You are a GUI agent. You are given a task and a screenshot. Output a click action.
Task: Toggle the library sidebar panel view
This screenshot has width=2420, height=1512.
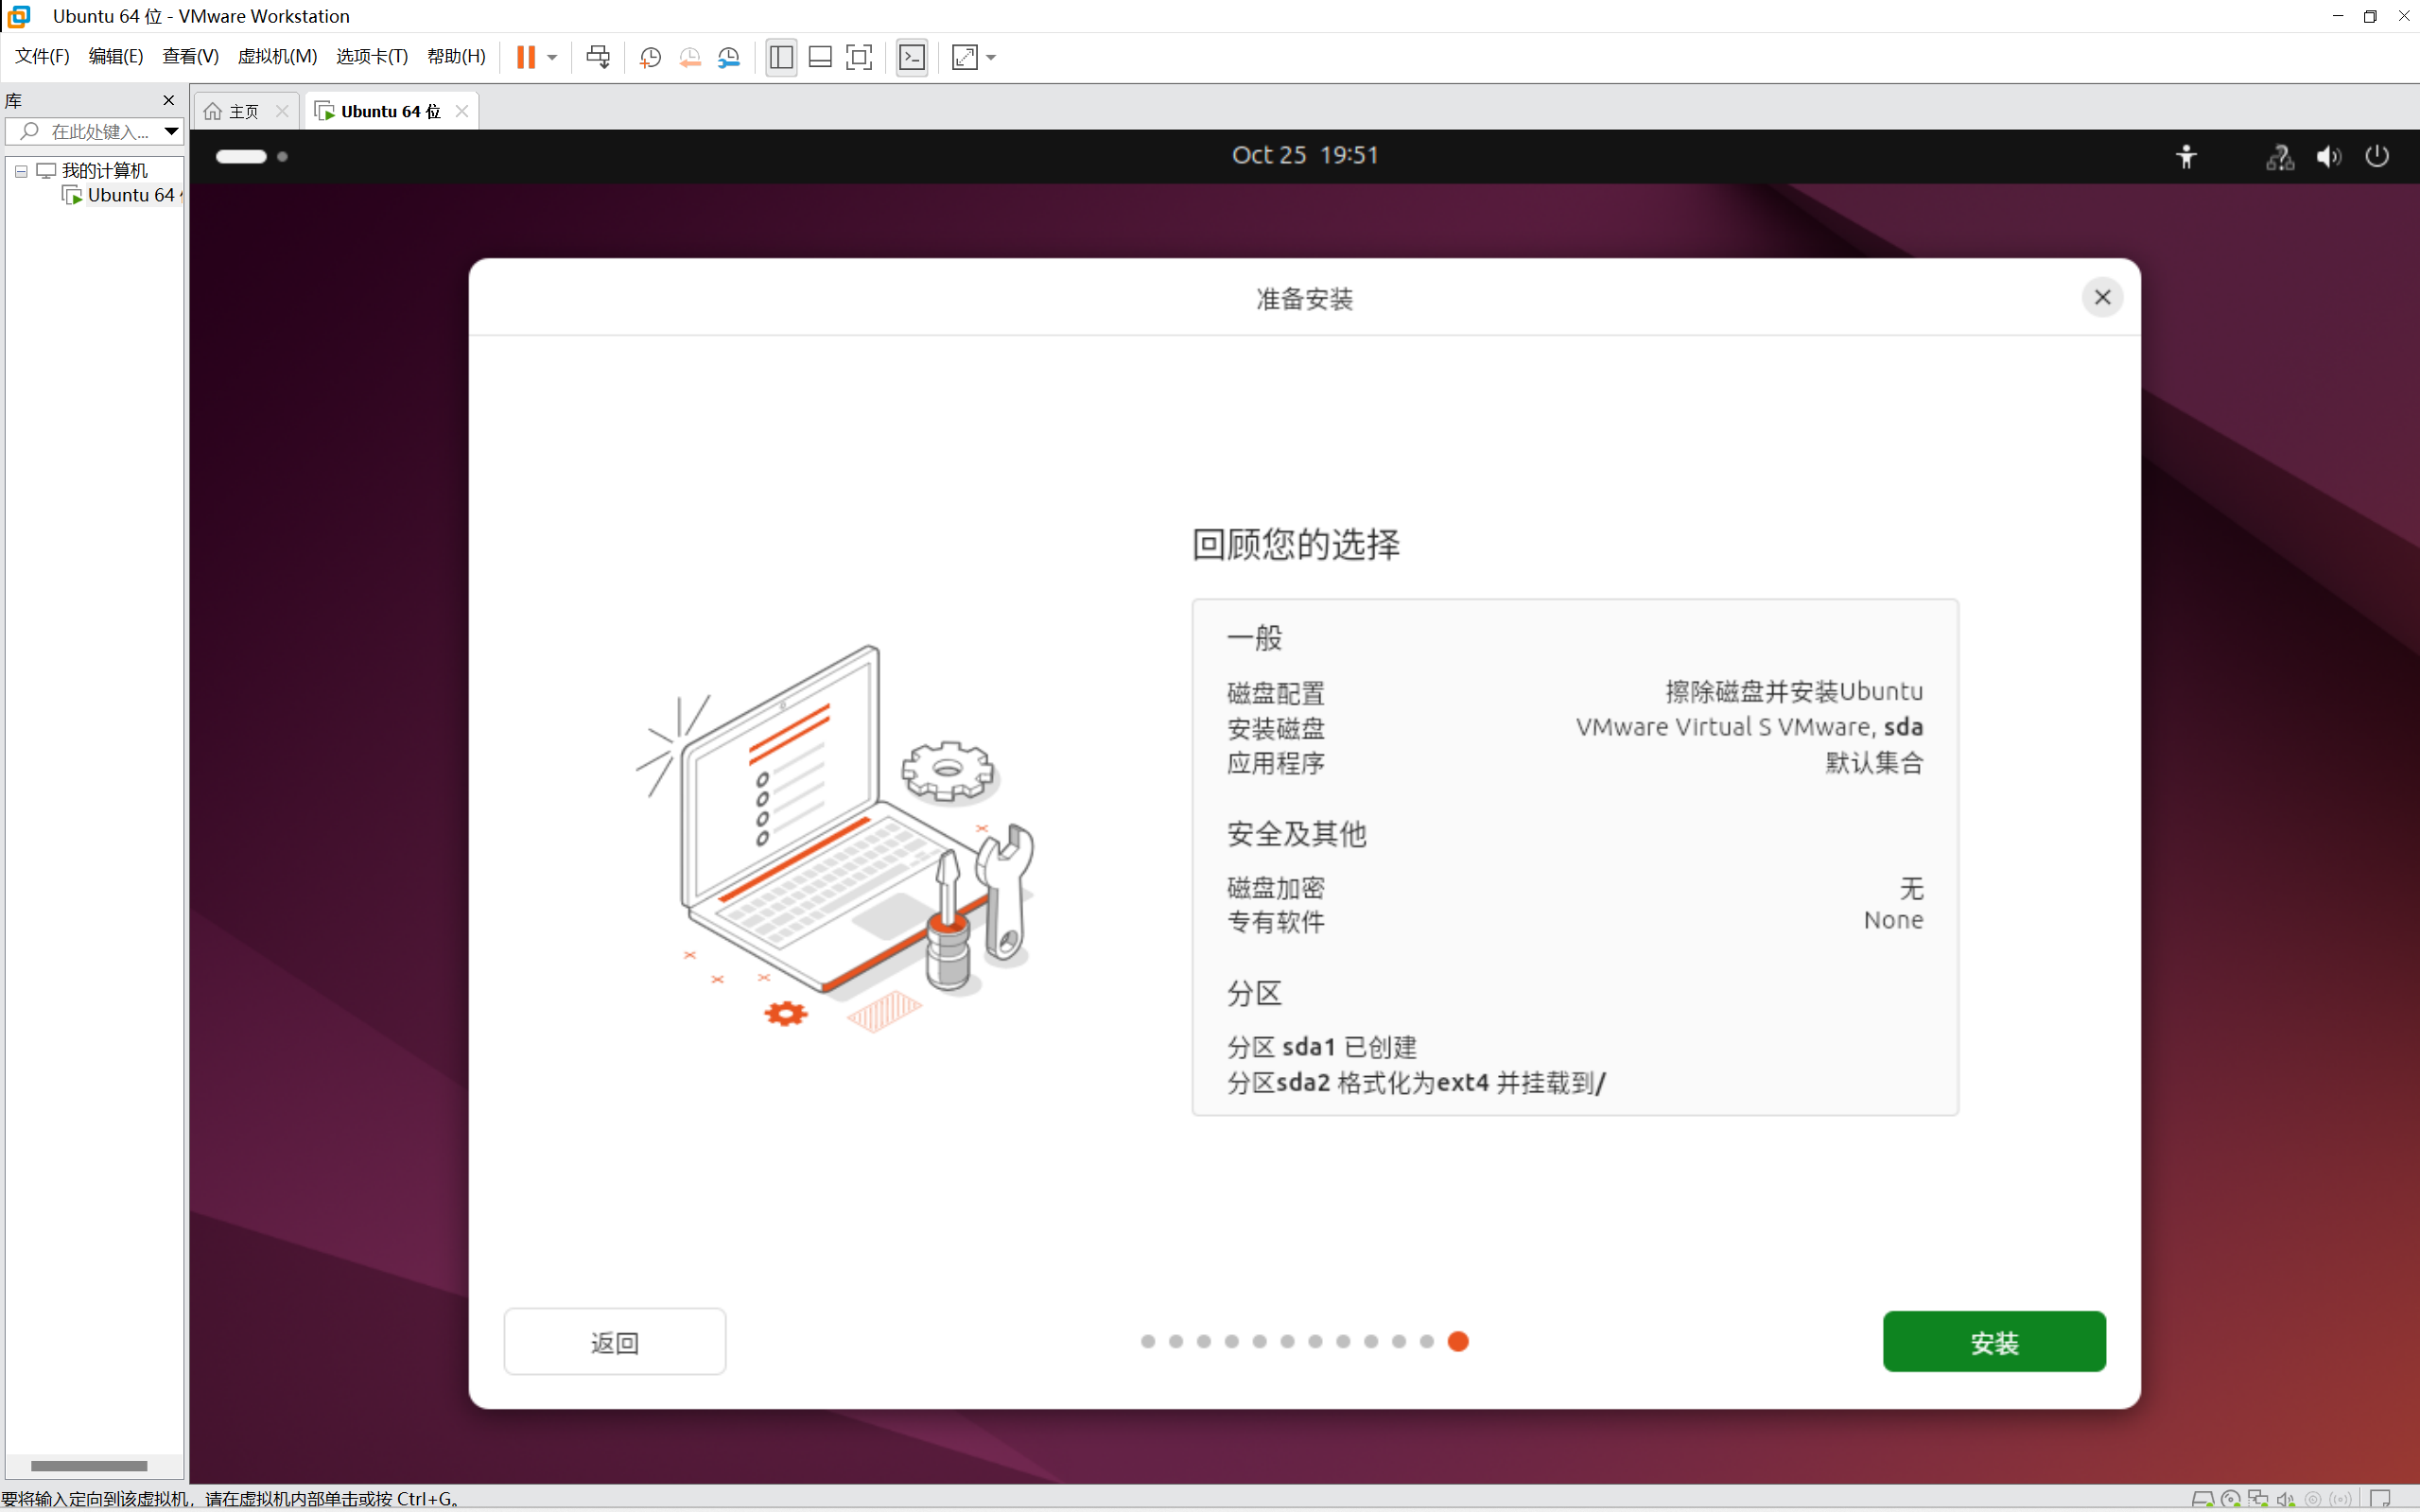point(781,57)
